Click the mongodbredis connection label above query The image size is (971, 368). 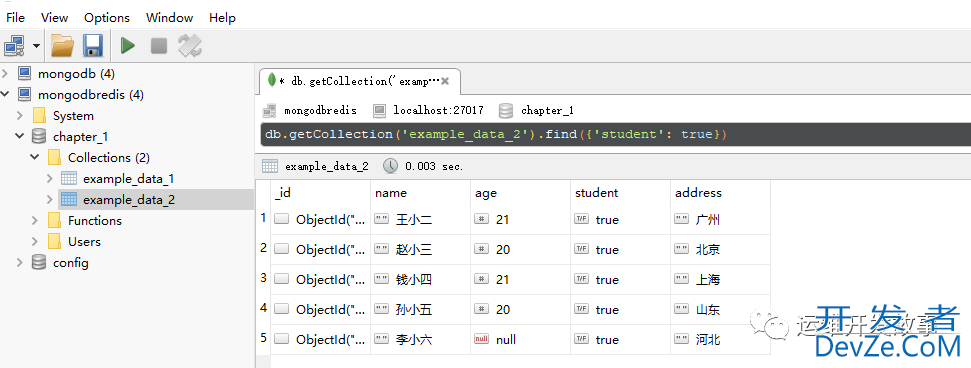click(320, 111)
